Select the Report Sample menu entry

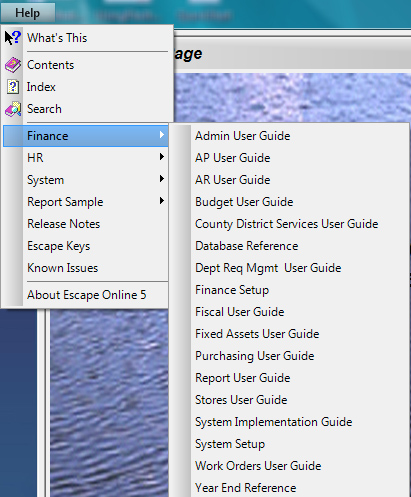tap(86, 202)
